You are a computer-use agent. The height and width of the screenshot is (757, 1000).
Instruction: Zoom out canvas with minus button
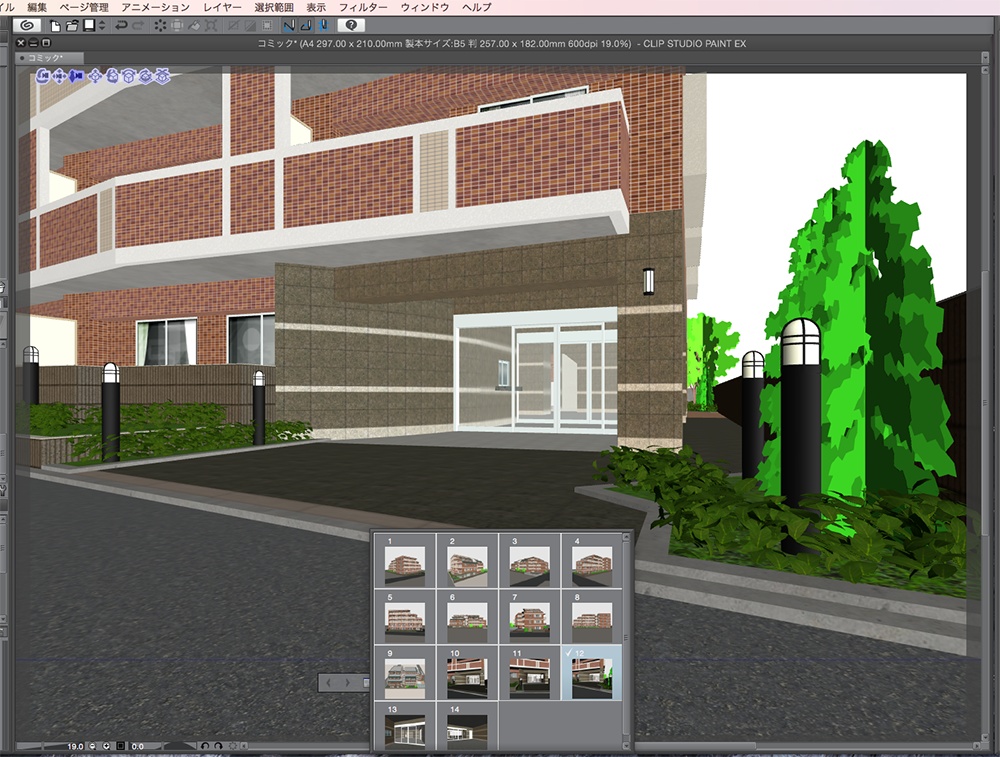click(93, 746)
